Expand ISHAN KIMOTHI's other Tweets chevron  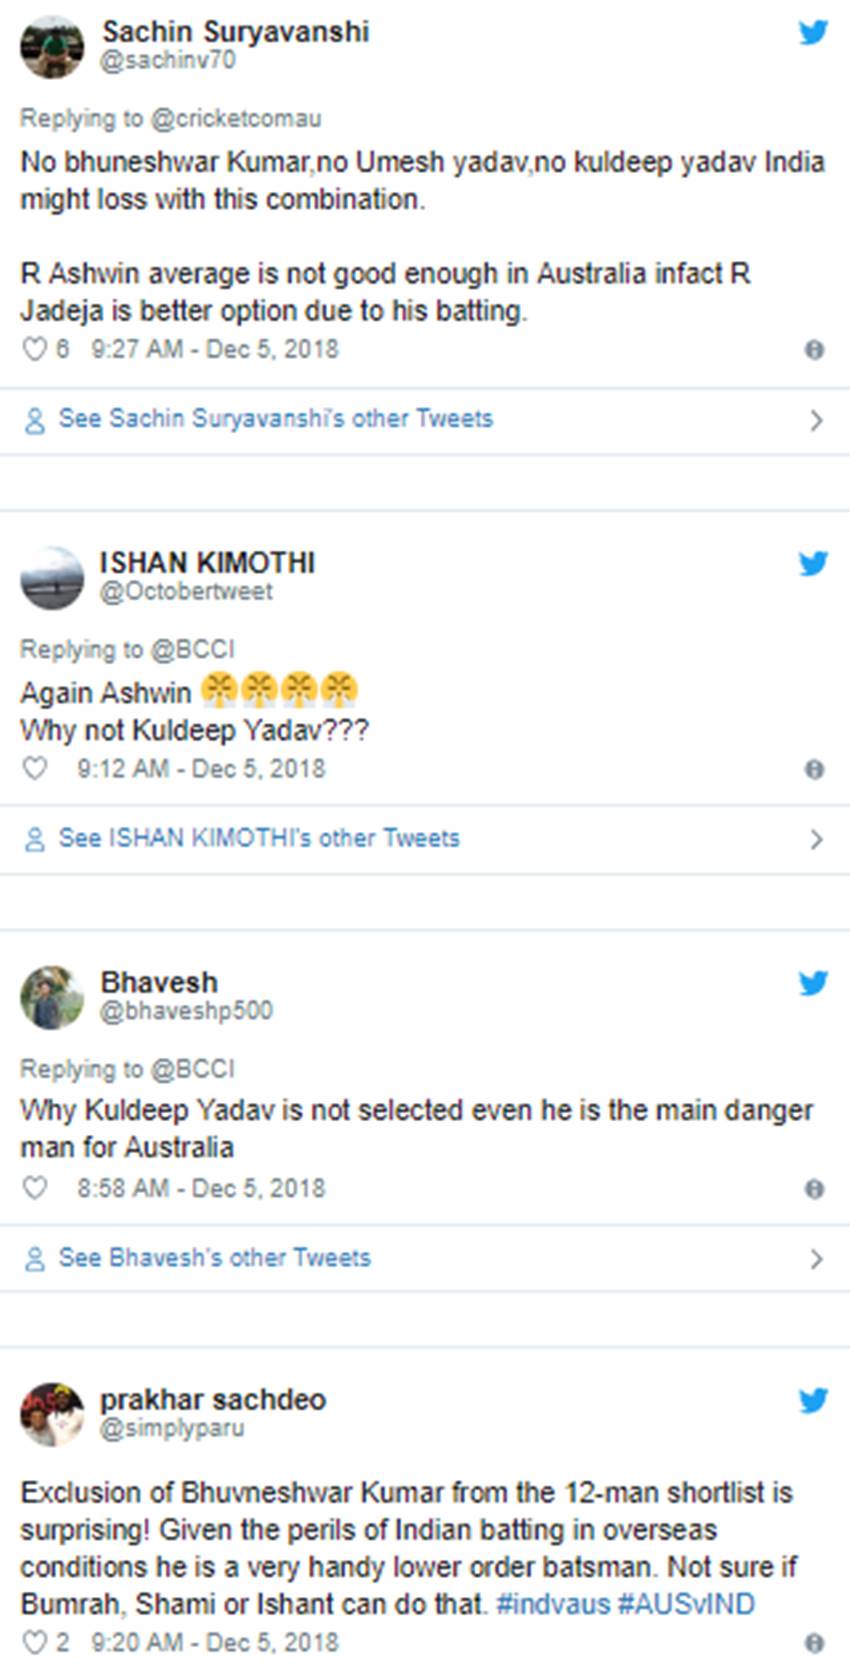coord(816,839)
